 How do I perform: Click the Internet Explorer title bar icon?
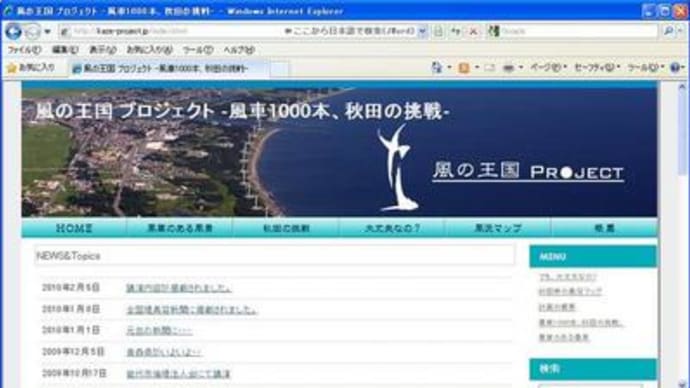[7, 11]
